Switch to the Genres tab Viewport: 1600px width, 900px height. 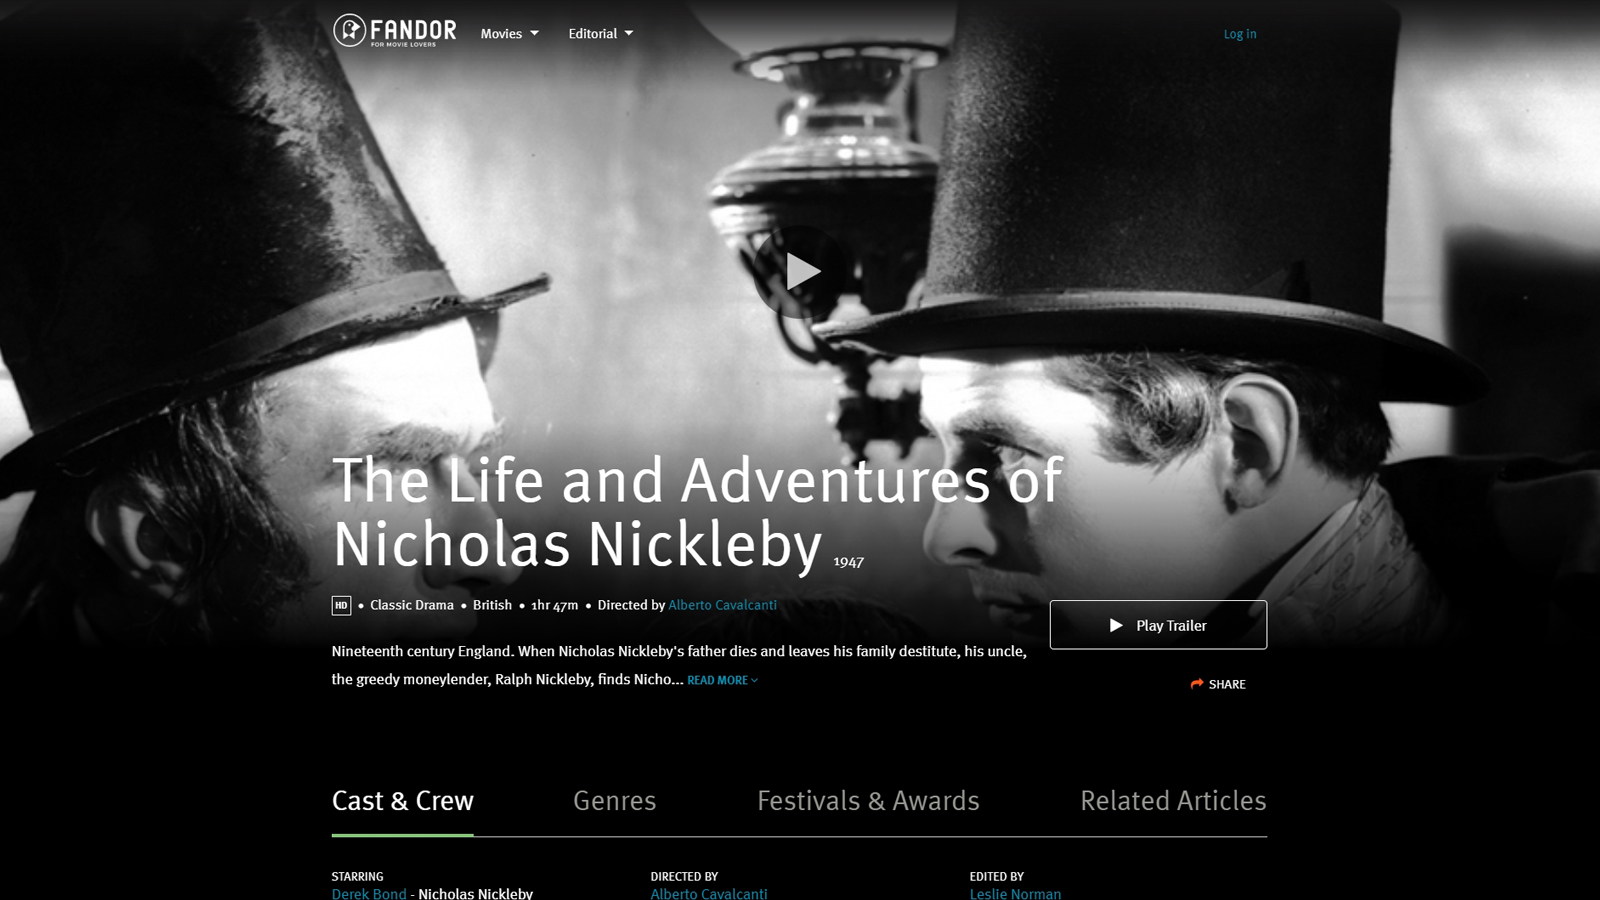point(614,801)
